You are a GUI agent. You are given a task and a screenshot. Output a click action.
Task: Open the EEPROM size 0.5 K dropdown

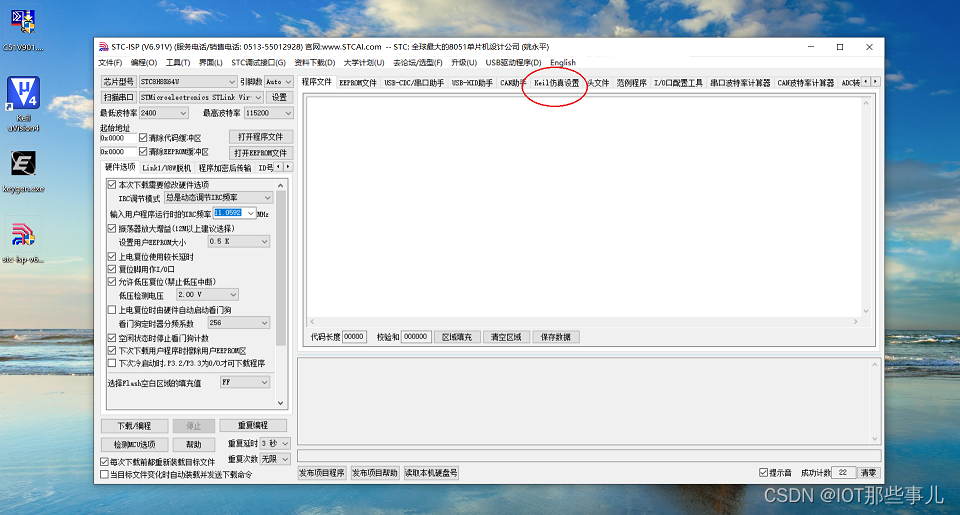pyautogui.click(x=238, y=242)
